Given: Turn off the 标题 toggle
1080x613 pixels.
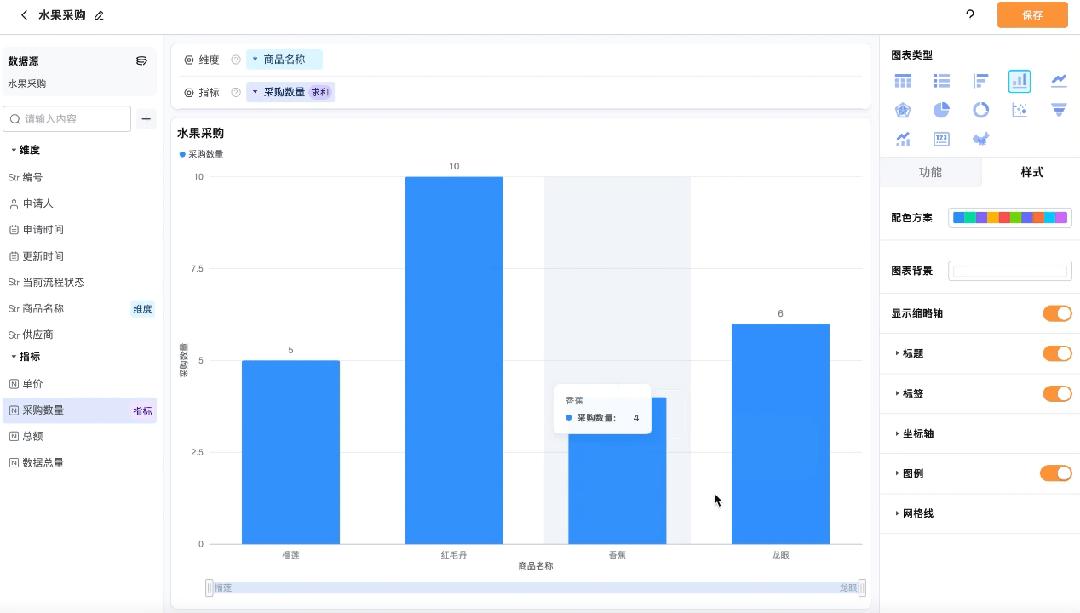Looking at the screenshot, I should 1057,353.
